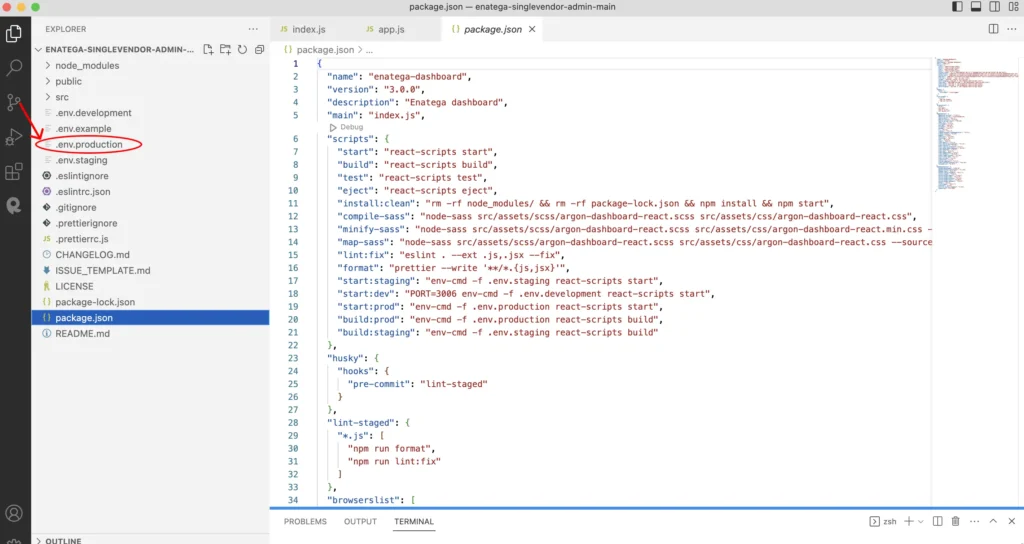The height and width of the screenshot is (544, 1024).
Task: Toggle the primary sidebar visibility
Action: pos(957,7)
